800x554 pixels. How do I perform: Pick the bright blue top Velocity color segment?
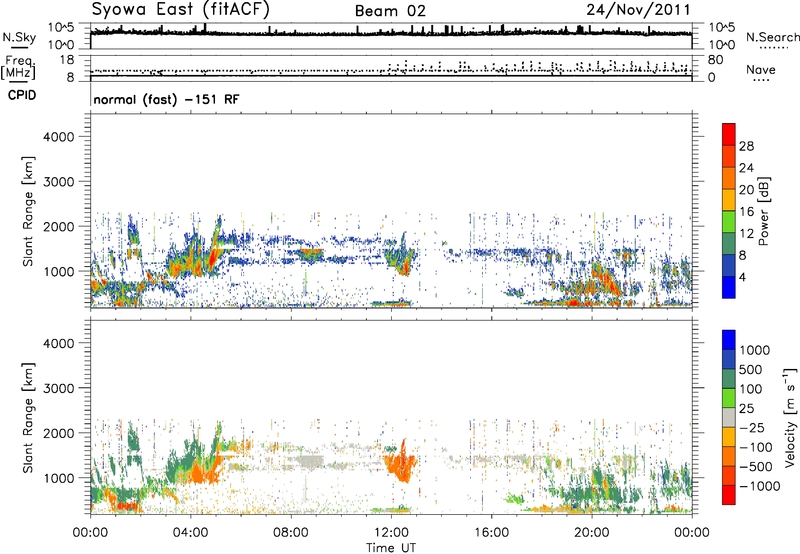[729, 340]
